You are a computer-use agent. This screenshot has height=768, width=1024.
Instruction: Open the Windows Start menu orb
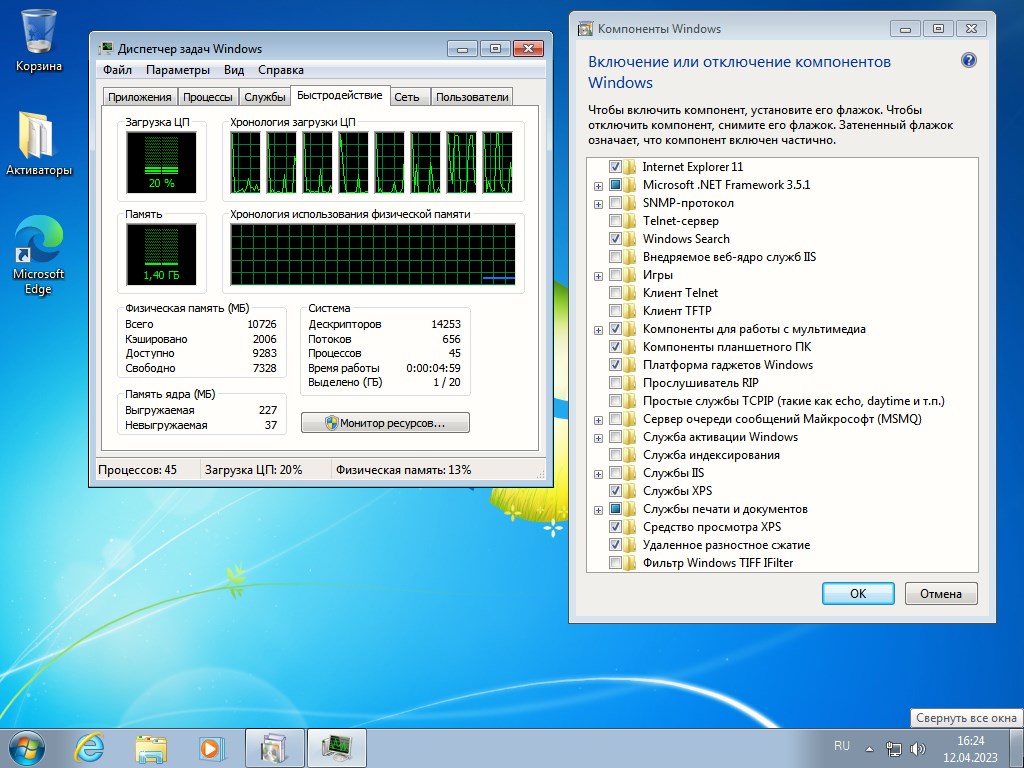click(x=27, y=748)
